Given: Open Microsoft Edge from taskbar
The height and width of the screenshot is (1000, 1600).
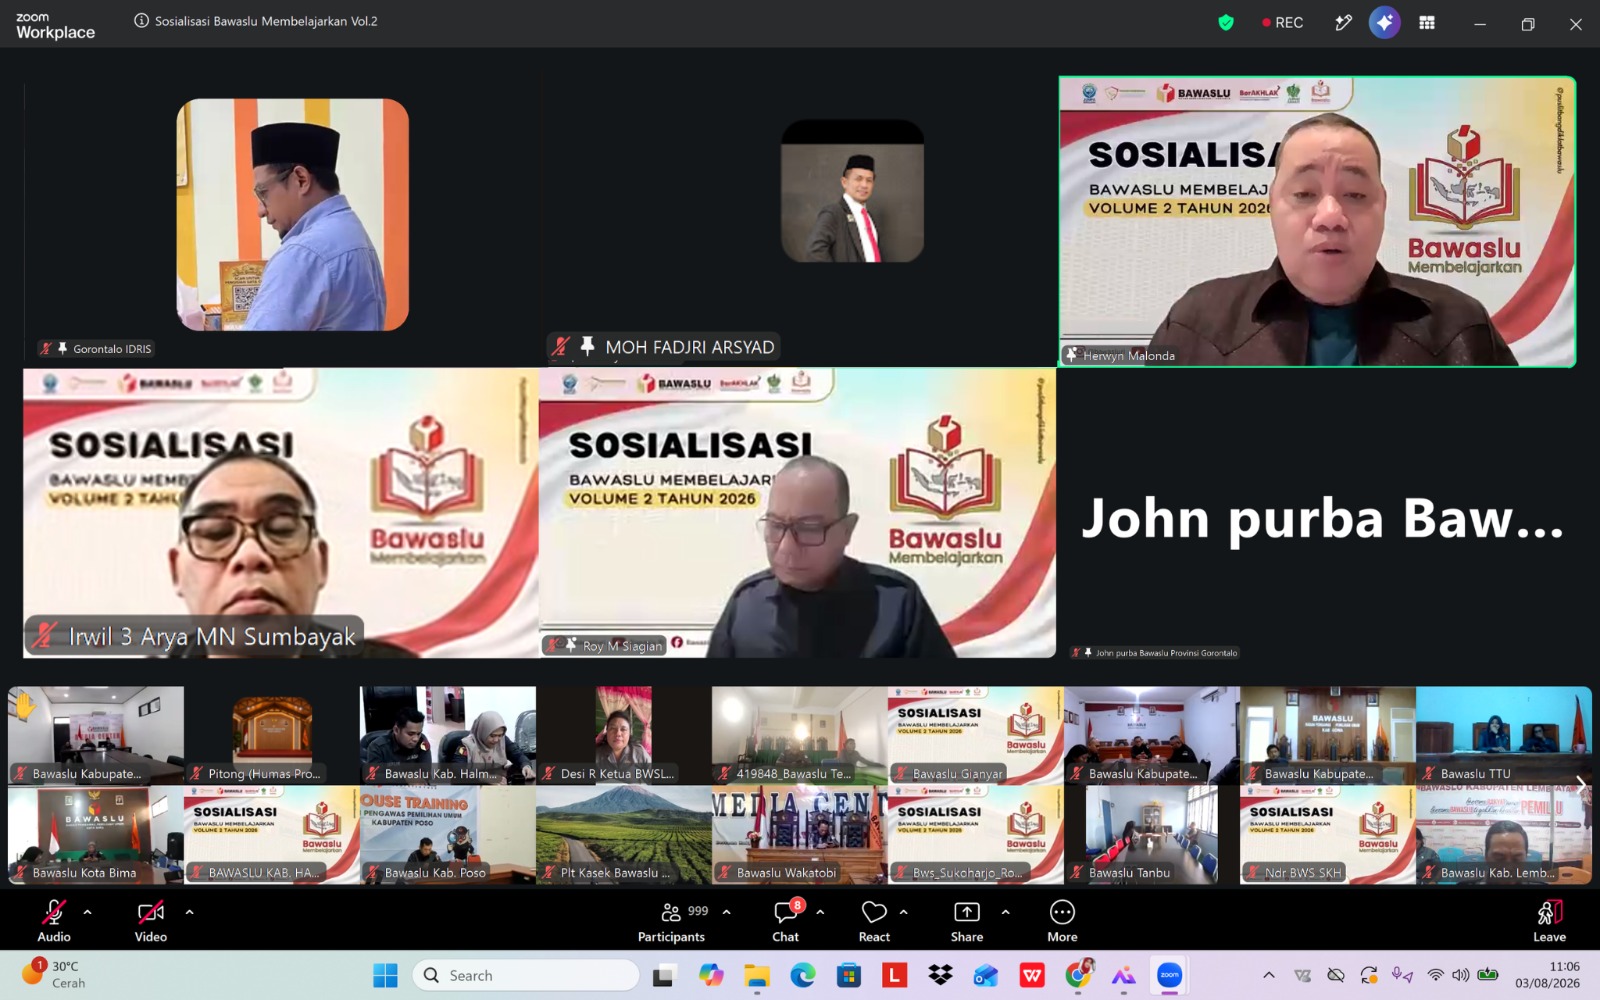Looking at the screenshot, I should 803,975.
